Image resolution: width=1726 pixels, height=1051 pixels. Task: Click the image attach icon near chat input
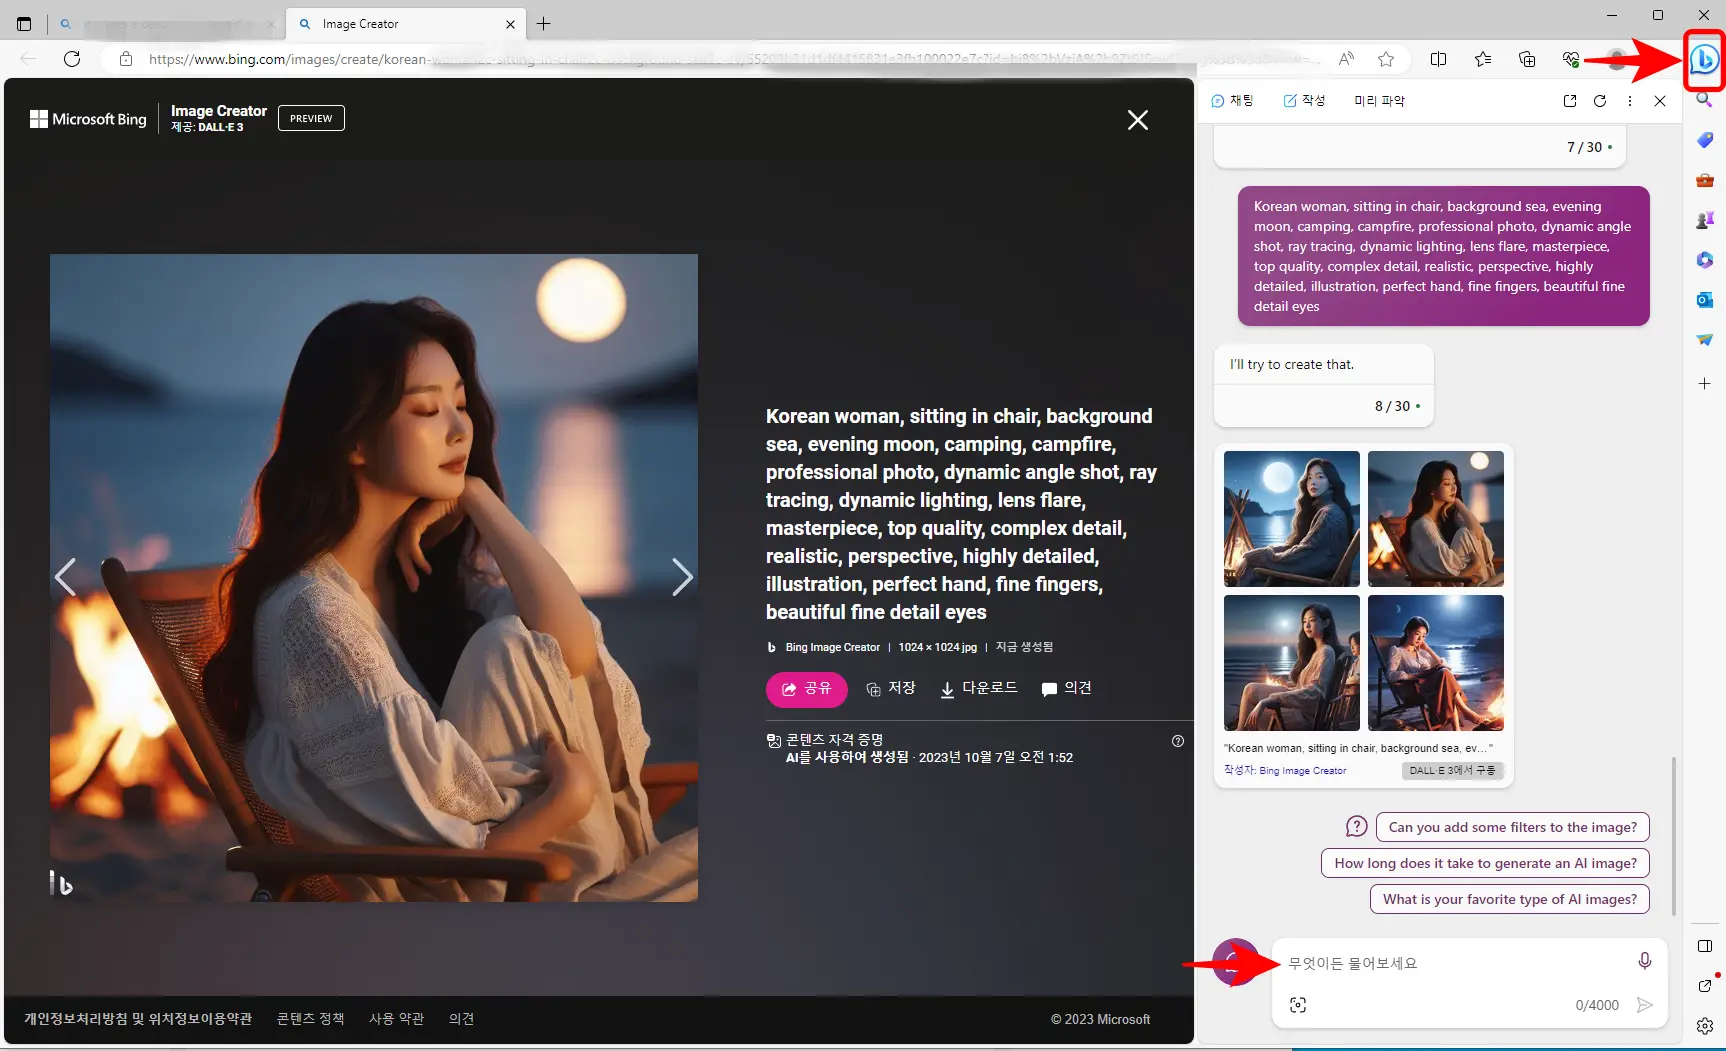(x=1297, y=1005)
